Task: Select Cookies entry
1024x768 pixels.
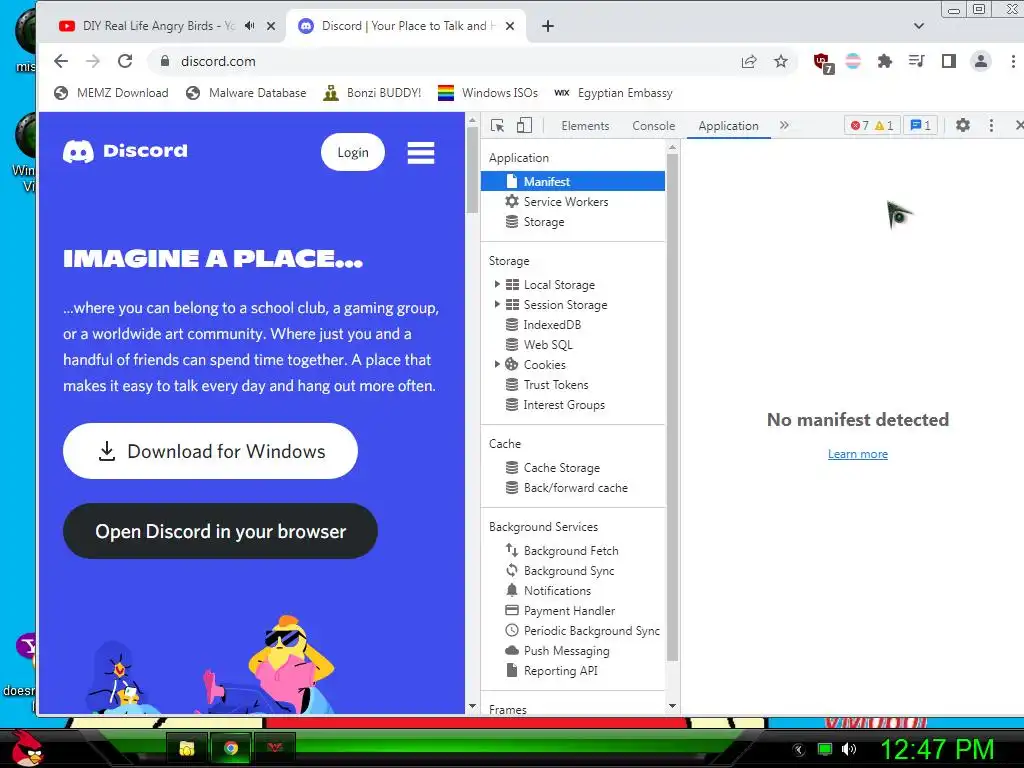Action: (544, 364)
